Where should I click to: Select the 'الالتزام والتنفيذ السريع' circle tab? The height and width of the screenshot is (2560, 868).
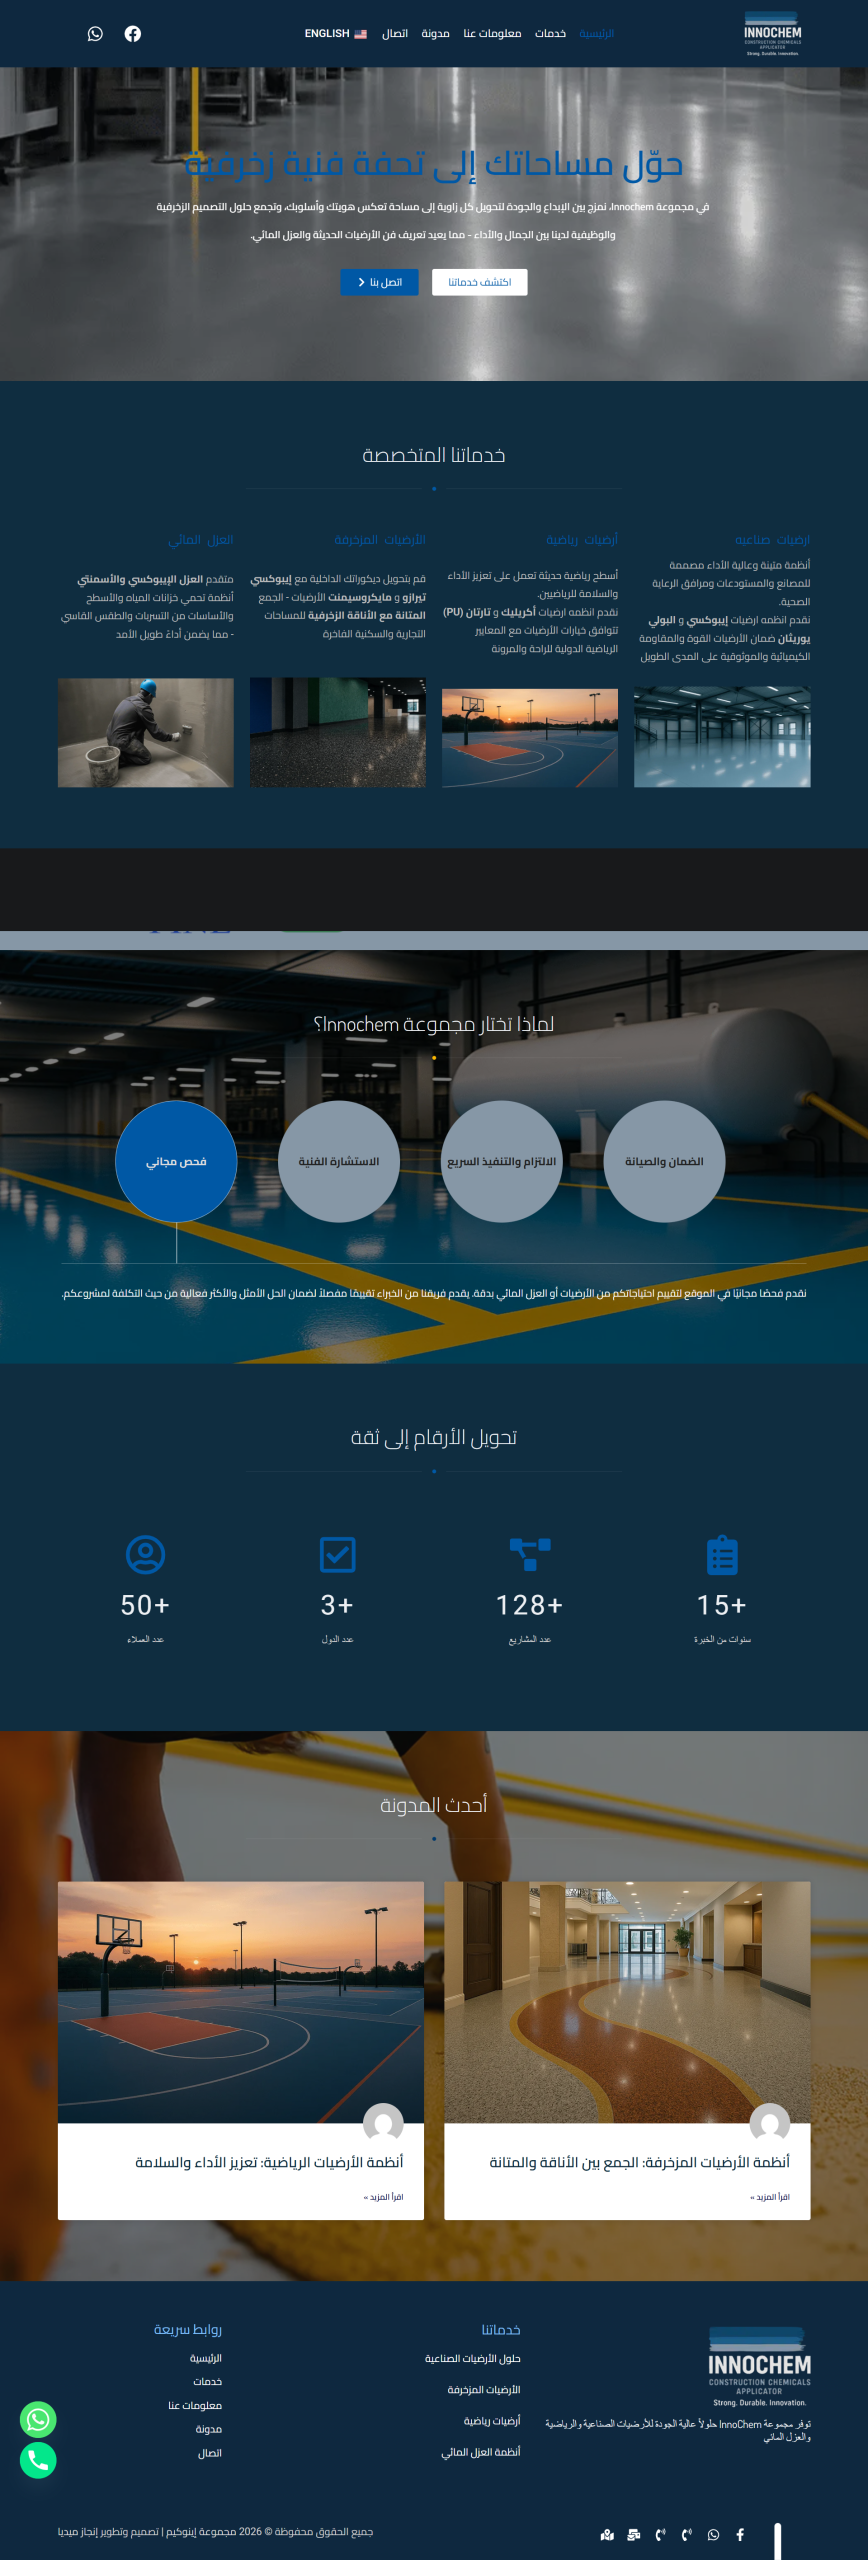[x=502, y=1161]
